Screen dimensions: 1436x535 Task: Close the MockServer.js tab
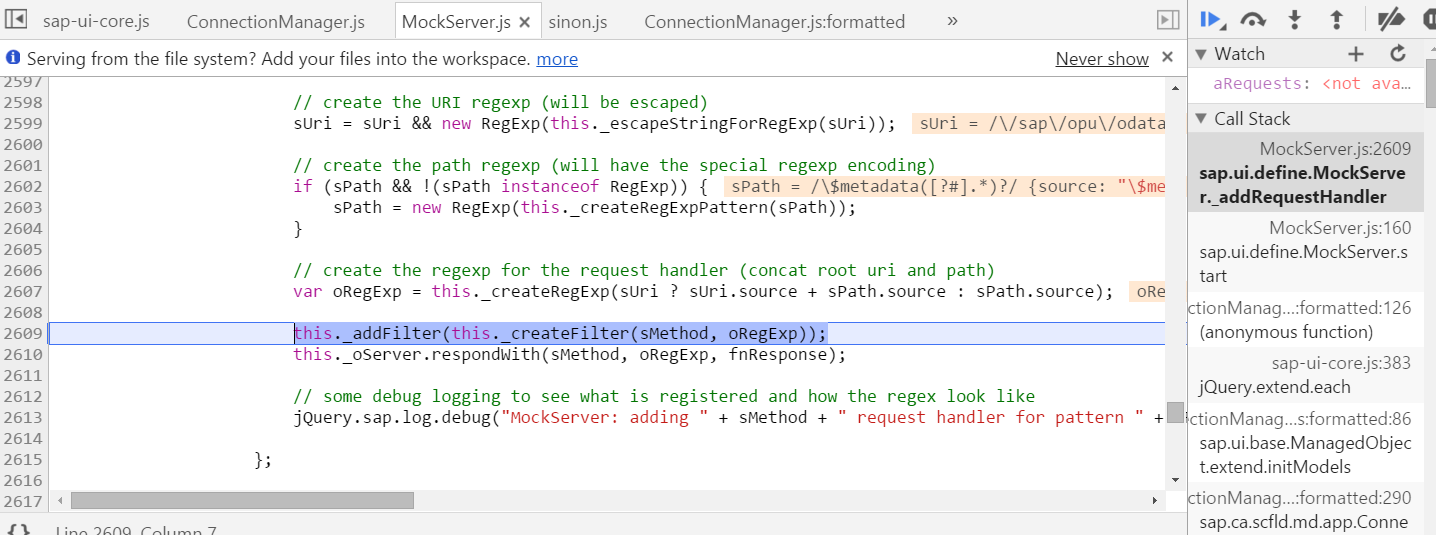(x=524, y=22)
